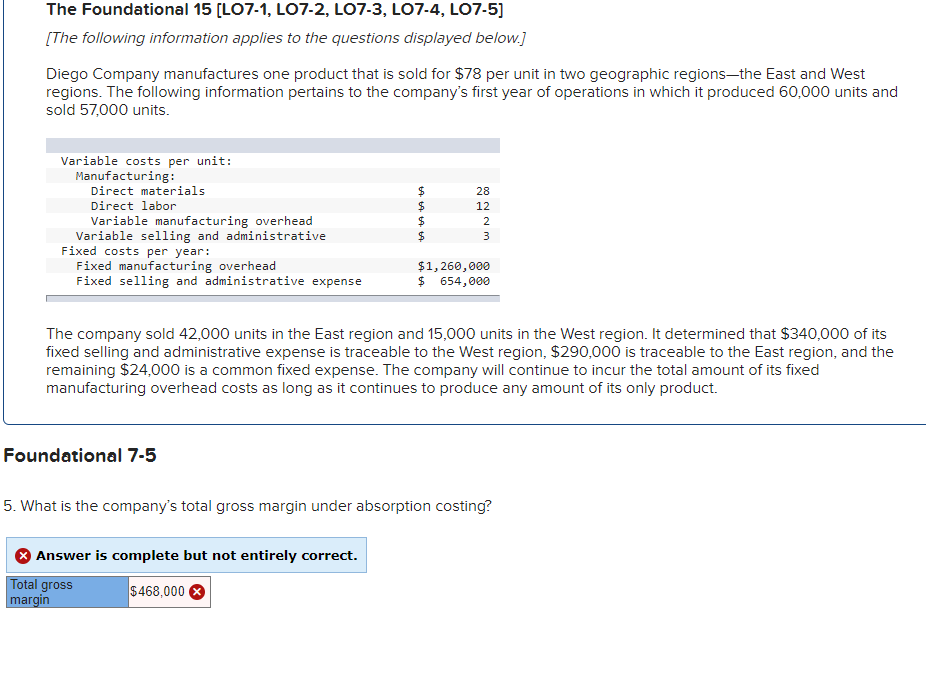This screenshot has height=700, width=926.
Task: Click the shaded Total gross margin label cell
Action: (x=66, y=591)
